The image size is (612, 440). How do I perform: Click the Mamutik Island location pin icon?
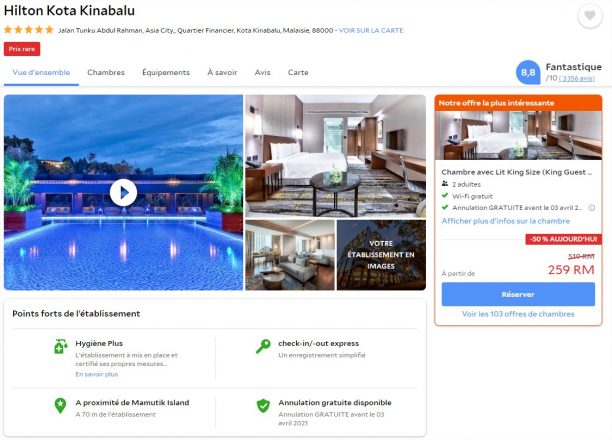[x=60, y=406]
